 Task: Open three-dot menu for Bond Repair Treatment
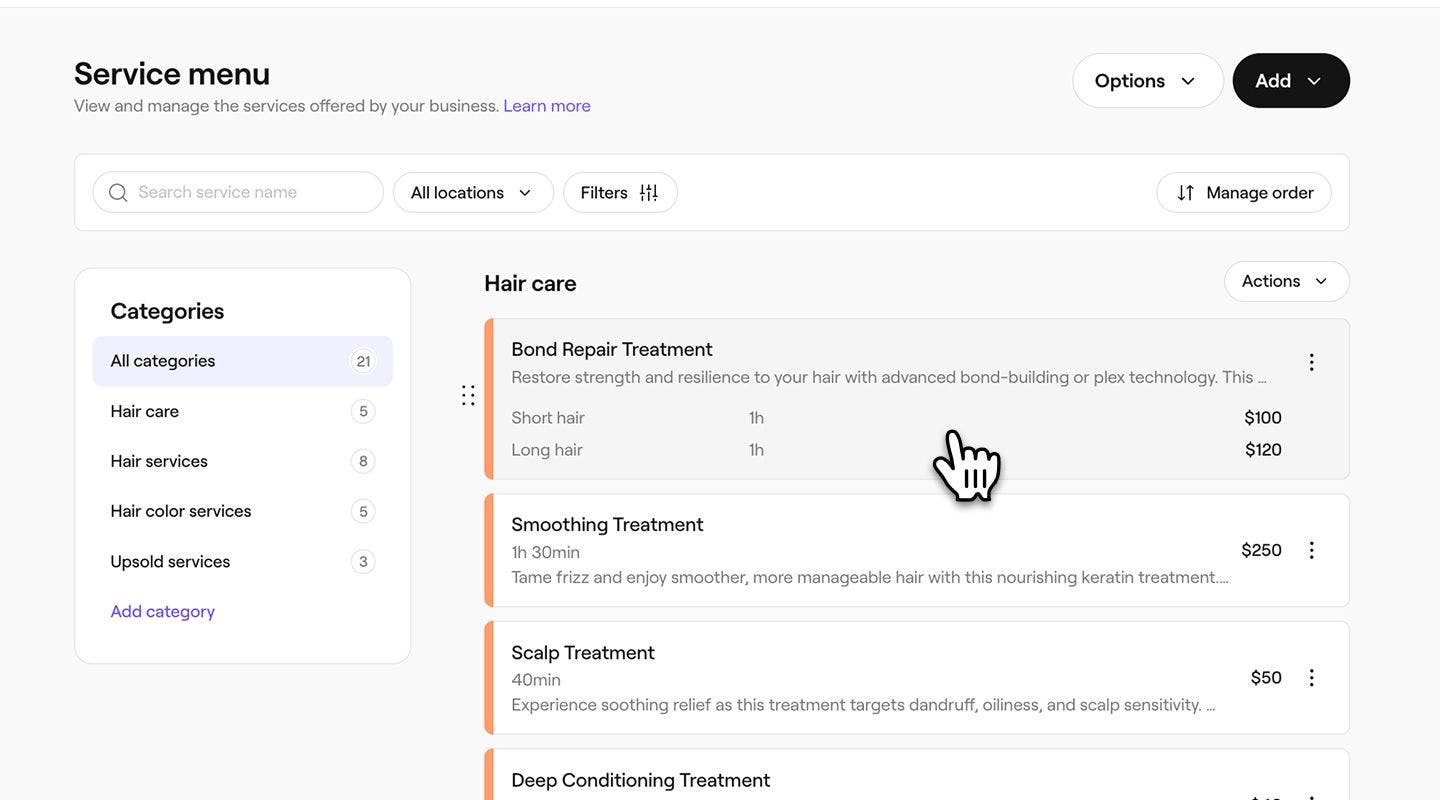pyautogui.click(x=1312, y=362)
